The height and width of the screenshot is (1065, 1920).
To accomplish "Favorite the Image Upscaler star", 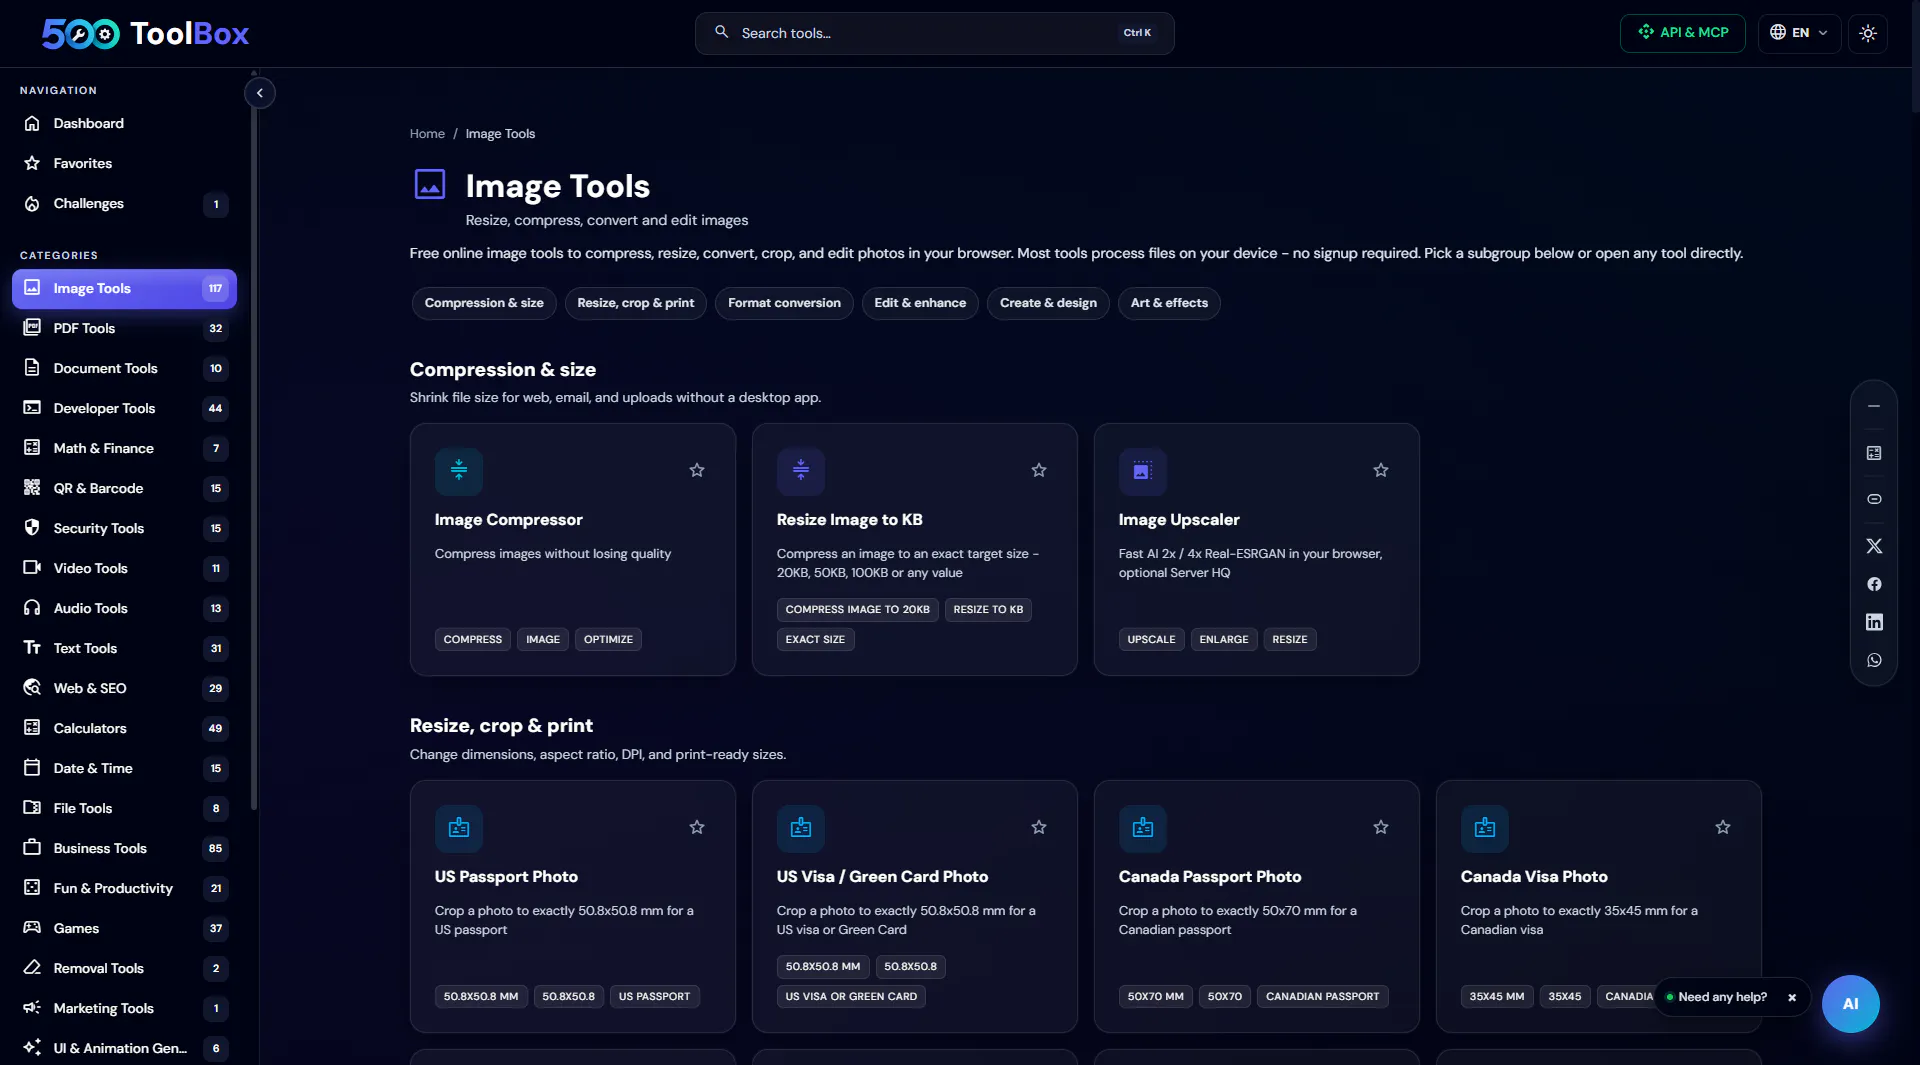I will click(x=1381, y=470).
